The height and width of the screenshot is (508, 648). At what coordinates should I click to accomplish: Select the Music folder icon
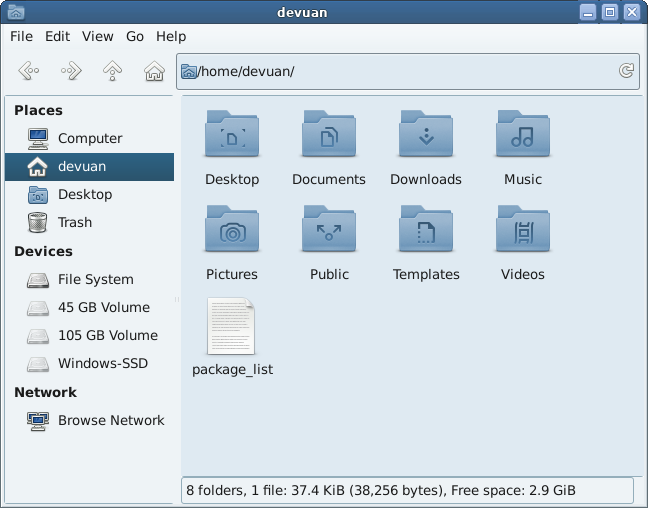(x=522, y=135)
